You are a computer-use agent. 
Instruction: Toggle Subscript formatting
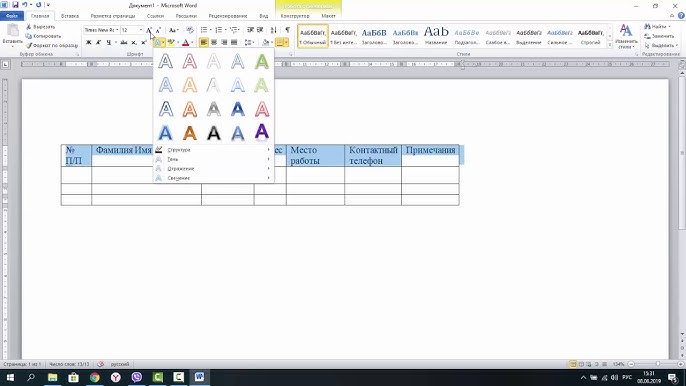click(x=134, y=42)
